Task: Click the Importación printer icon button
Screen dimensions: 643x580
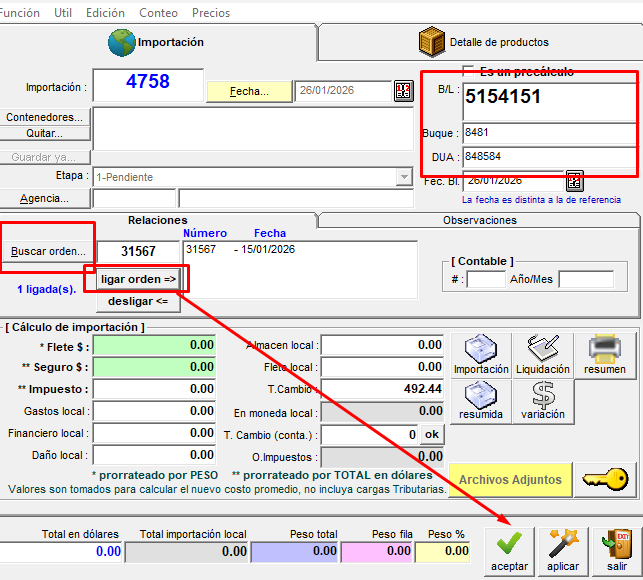Action: coord(481,355)
